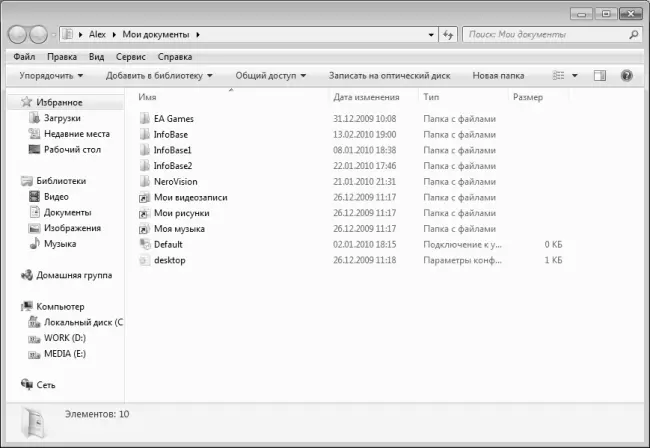Sort by the Дата изменения column header

pos(366,97)
